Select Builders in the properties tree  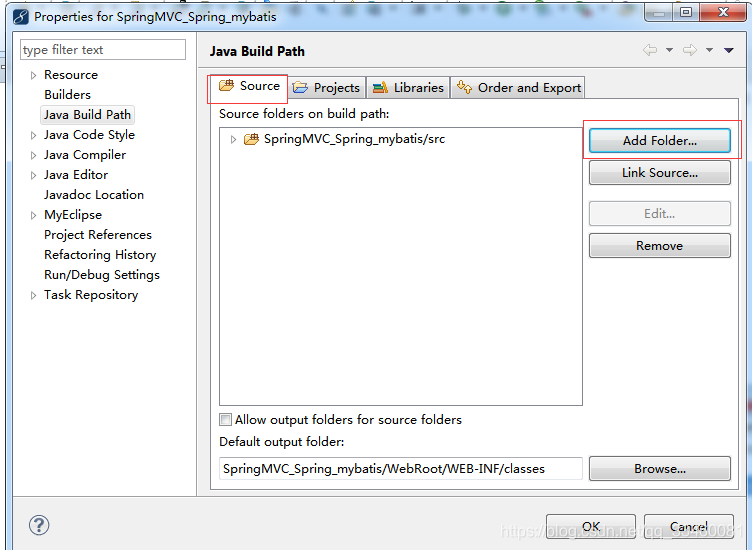(68, 95)
